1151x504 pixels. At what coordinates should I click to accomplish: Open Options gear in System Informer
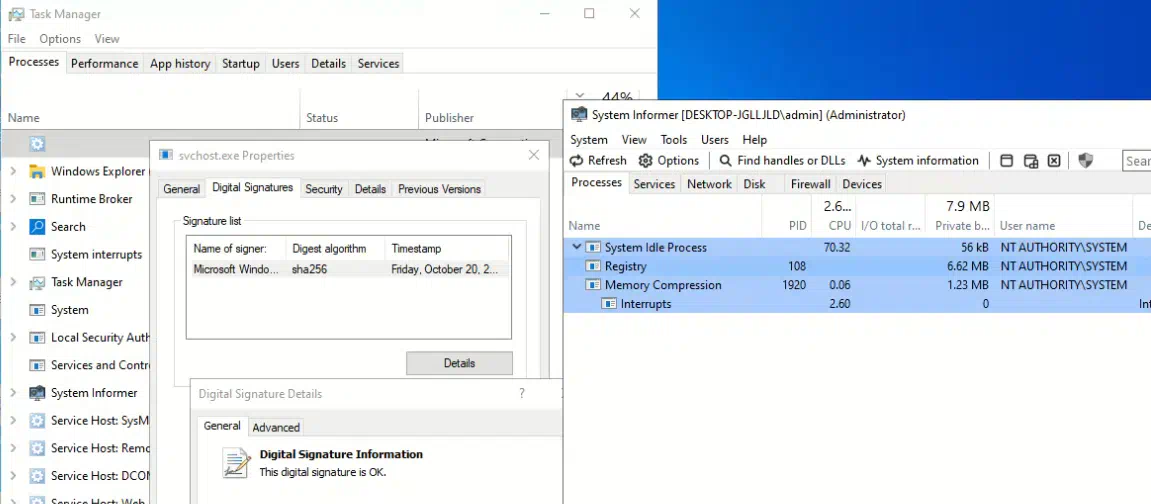coord(668,161)
